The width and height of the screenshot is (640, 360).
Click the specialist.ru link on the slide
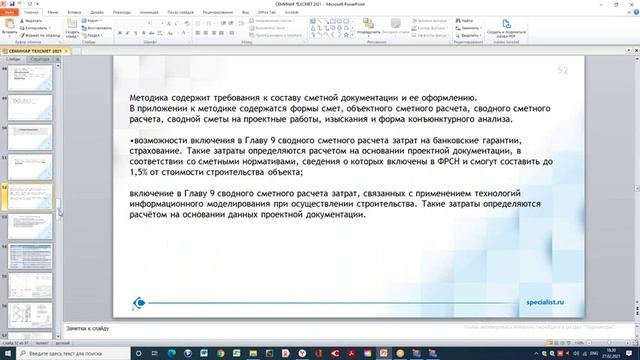(x=545, y=302)
